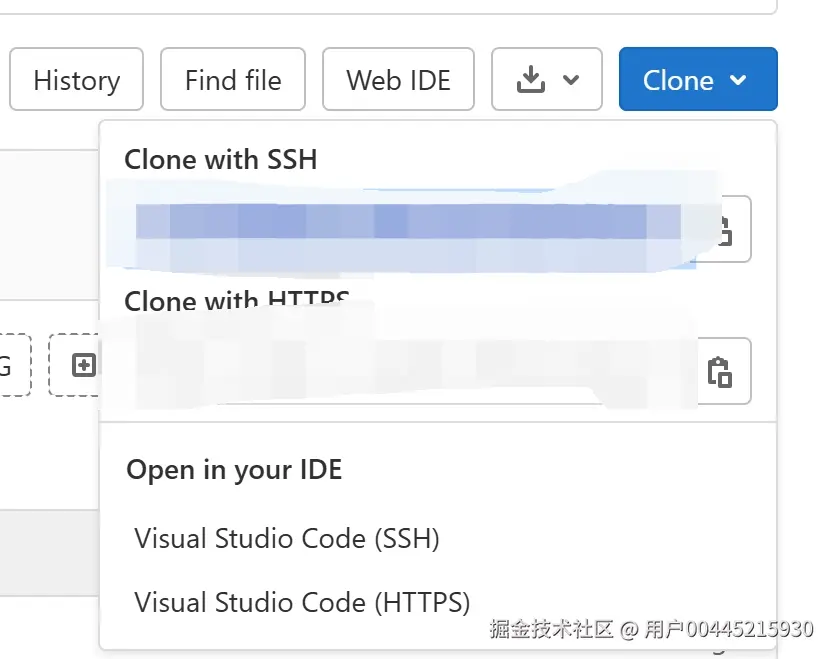The height and width of the screenshot is (659, 832).
Task: Click the watermark username text 用户00445215930
Action: tap(729, 630)
